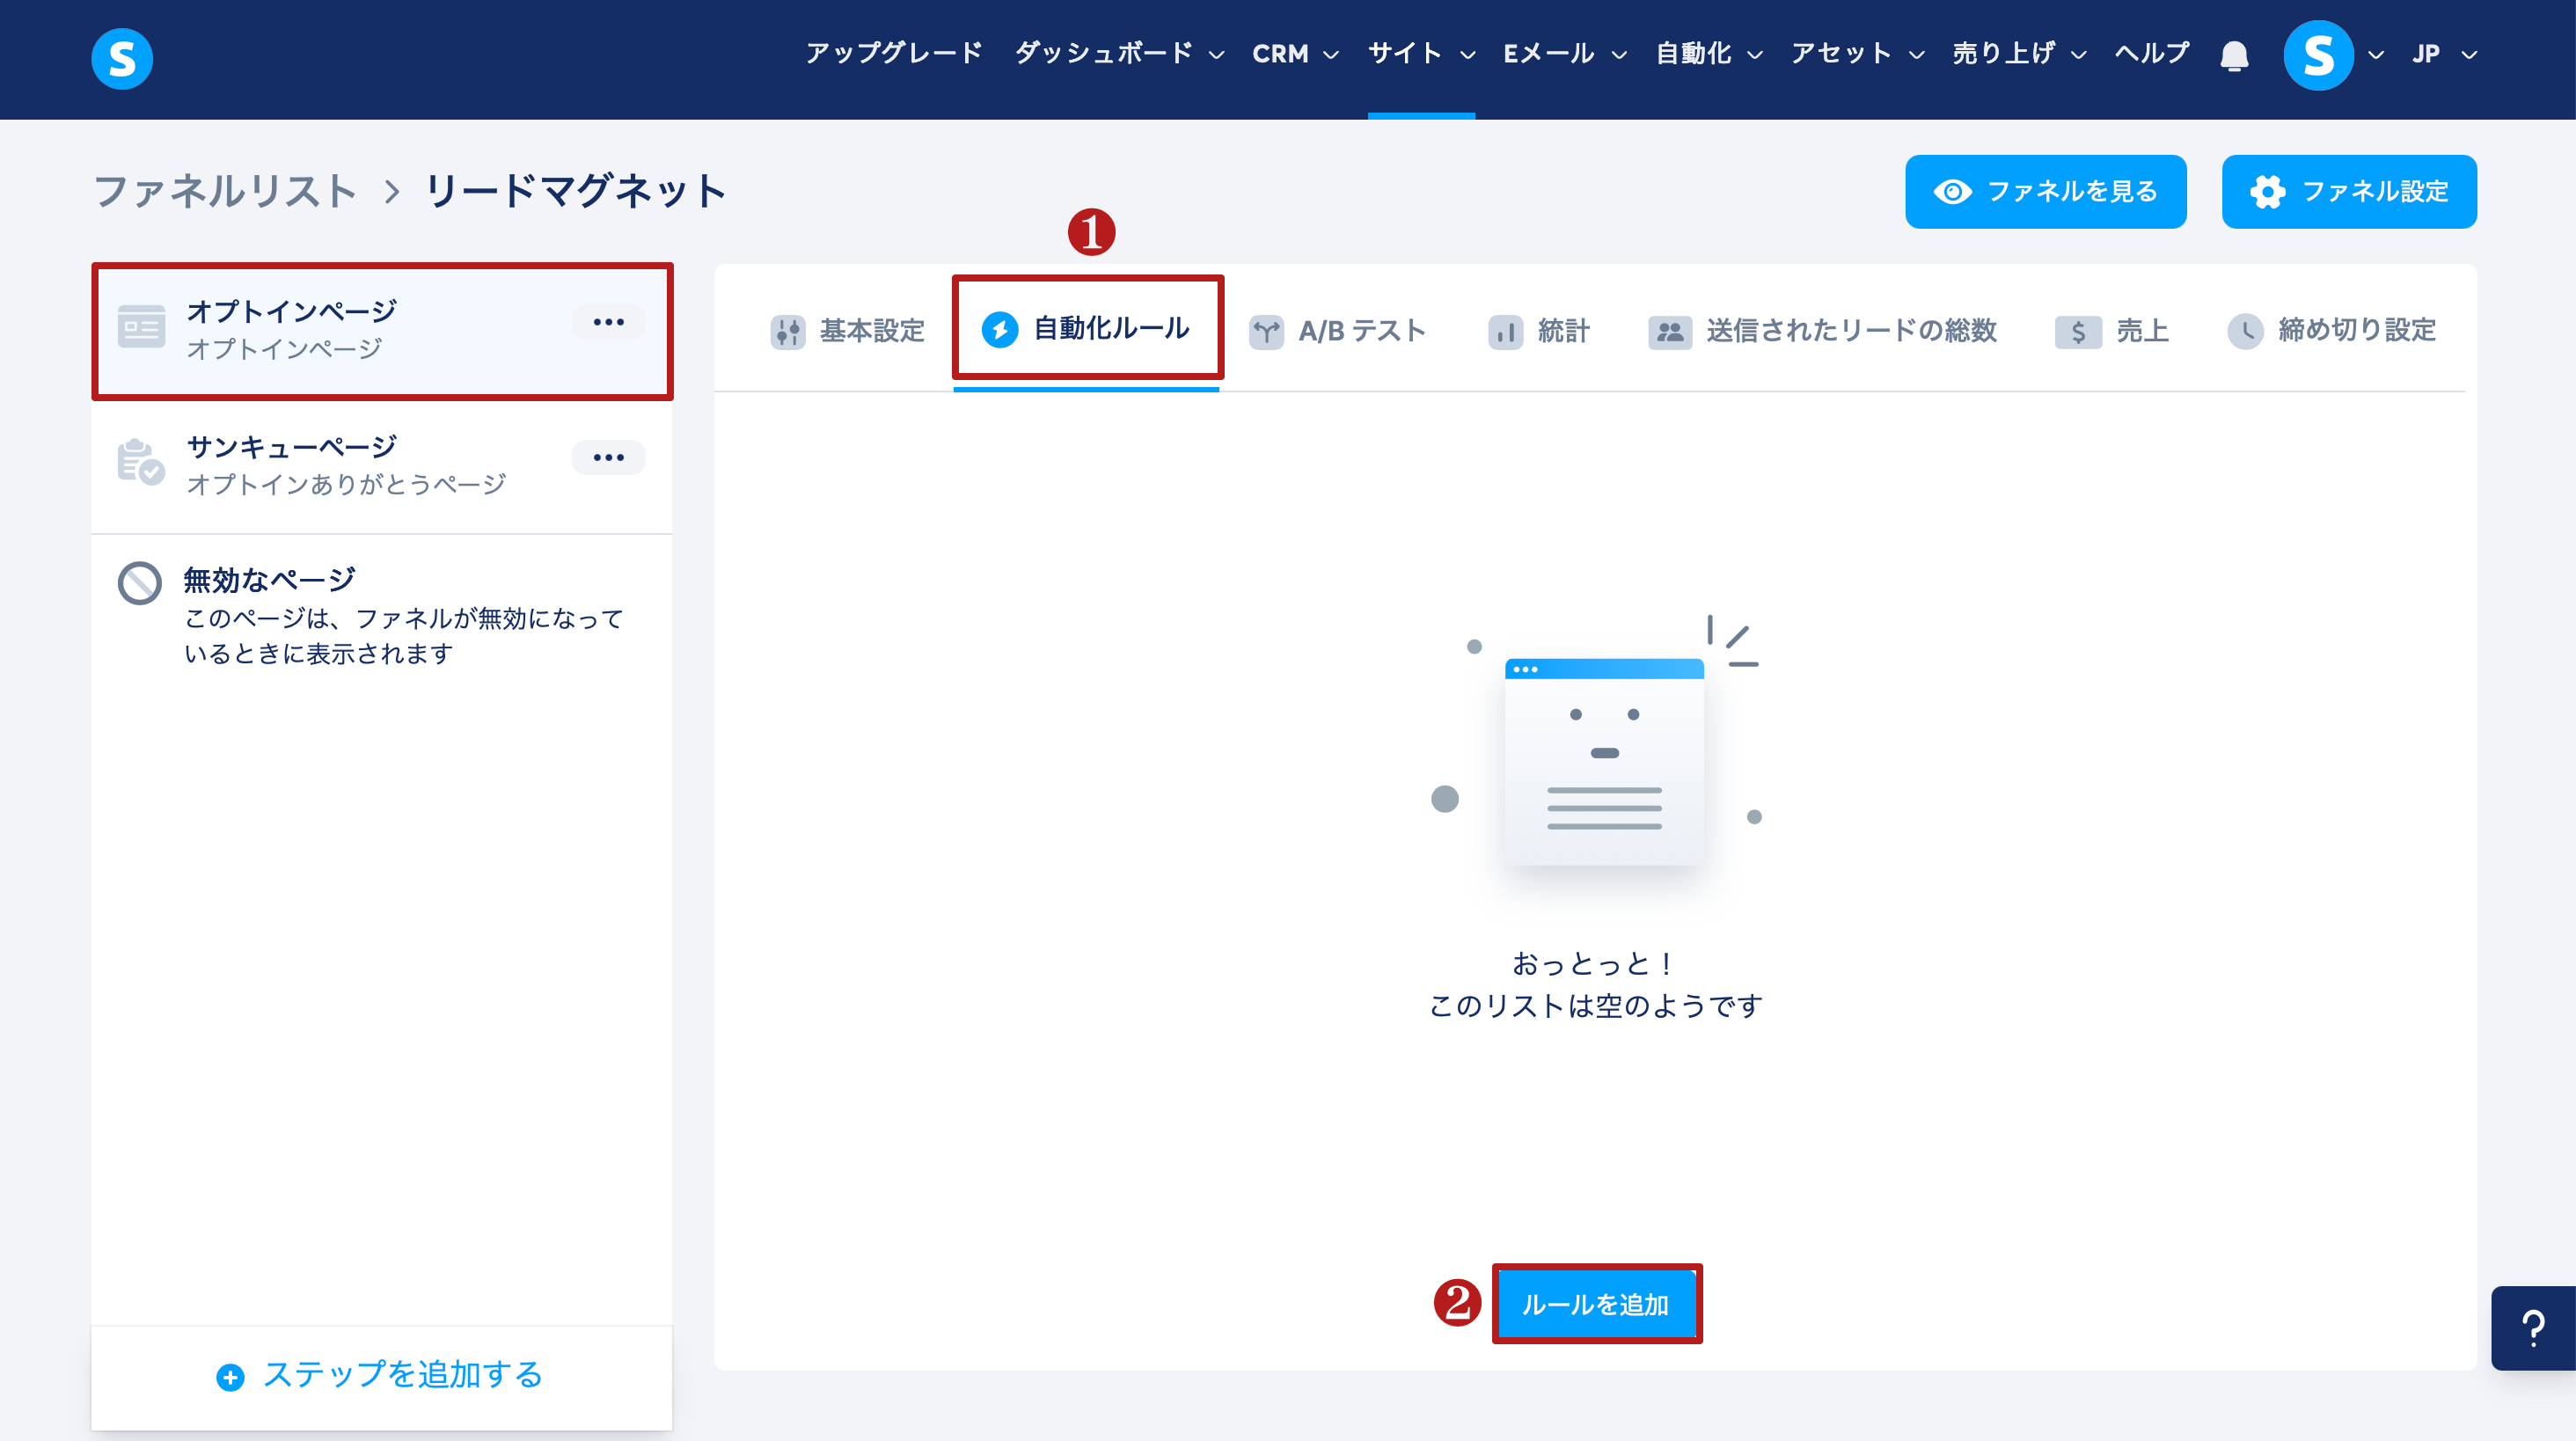This screenshot has width=2576, height=1441.
Task: Open options menu for サンキューページ
Action: click(608, 457)
